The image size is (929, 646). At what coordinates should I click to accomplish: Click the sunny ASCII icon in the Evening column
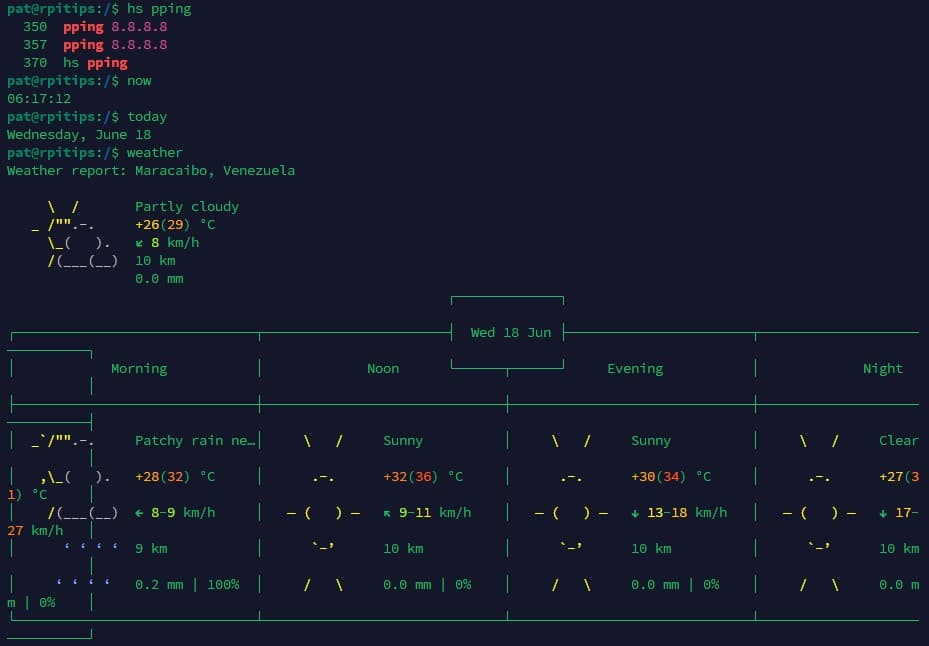pos(570,512)
